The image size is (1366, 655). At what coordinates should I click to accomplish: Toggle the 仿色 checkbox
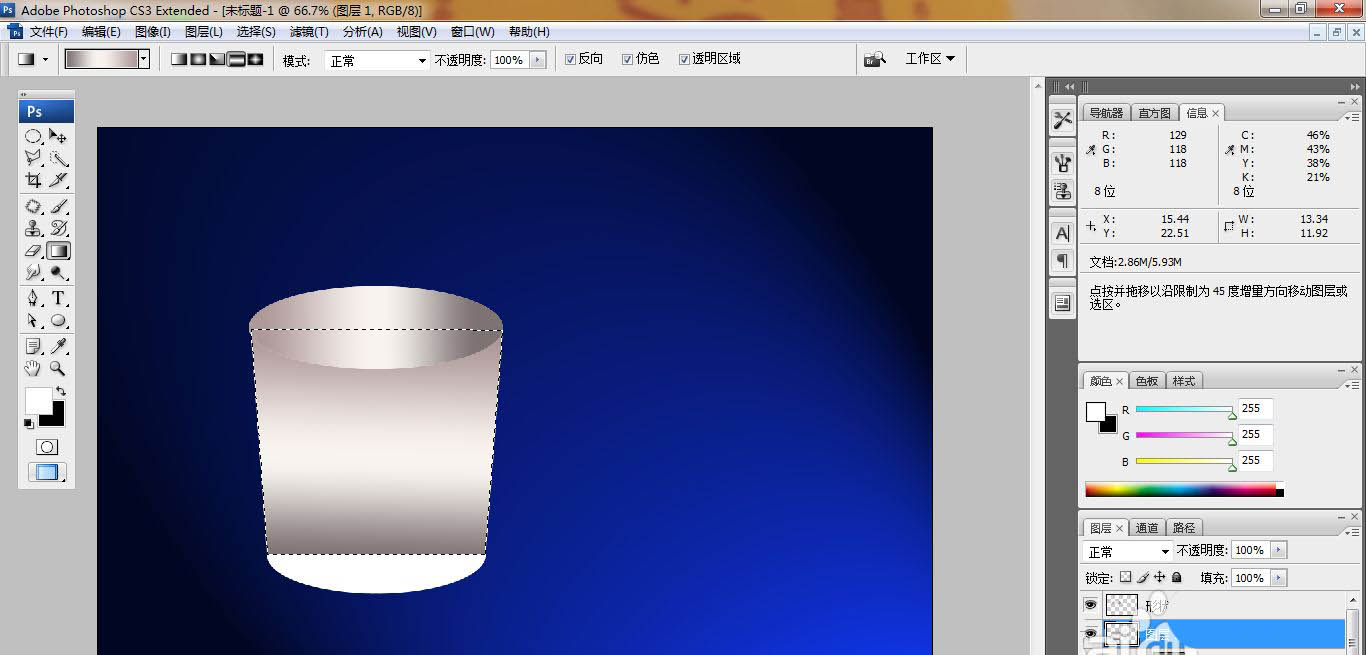click(x=627, y=59)
